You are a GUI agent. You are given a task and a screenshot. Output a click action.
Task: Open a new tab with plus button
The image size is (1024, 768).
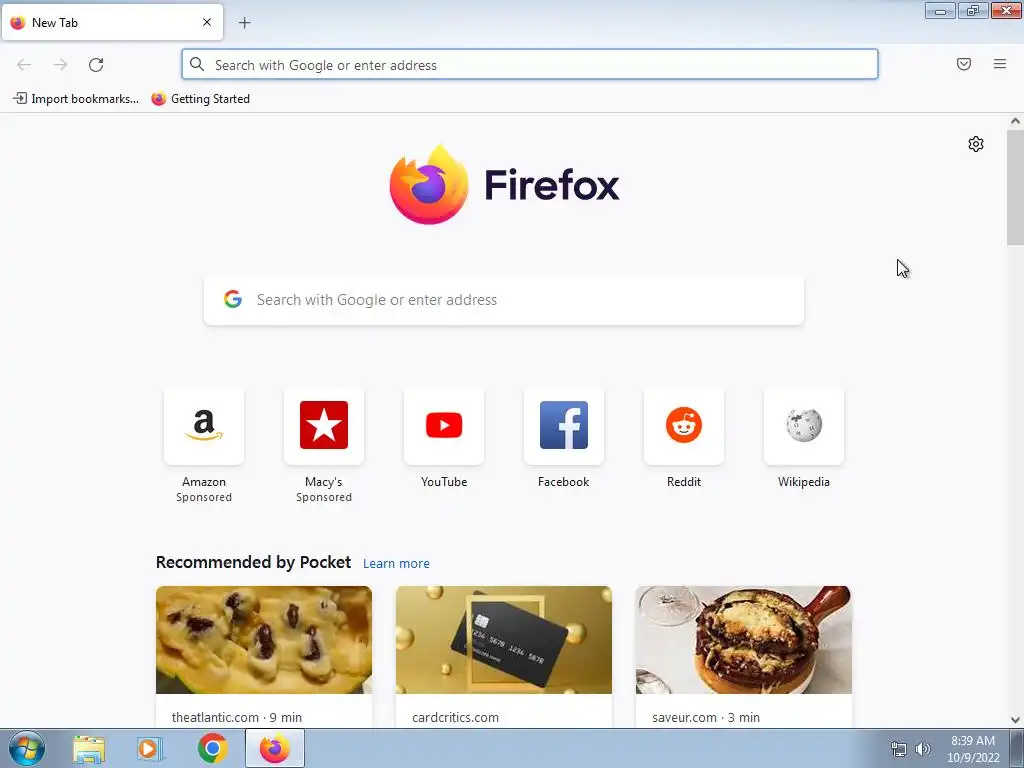point(244,23)
